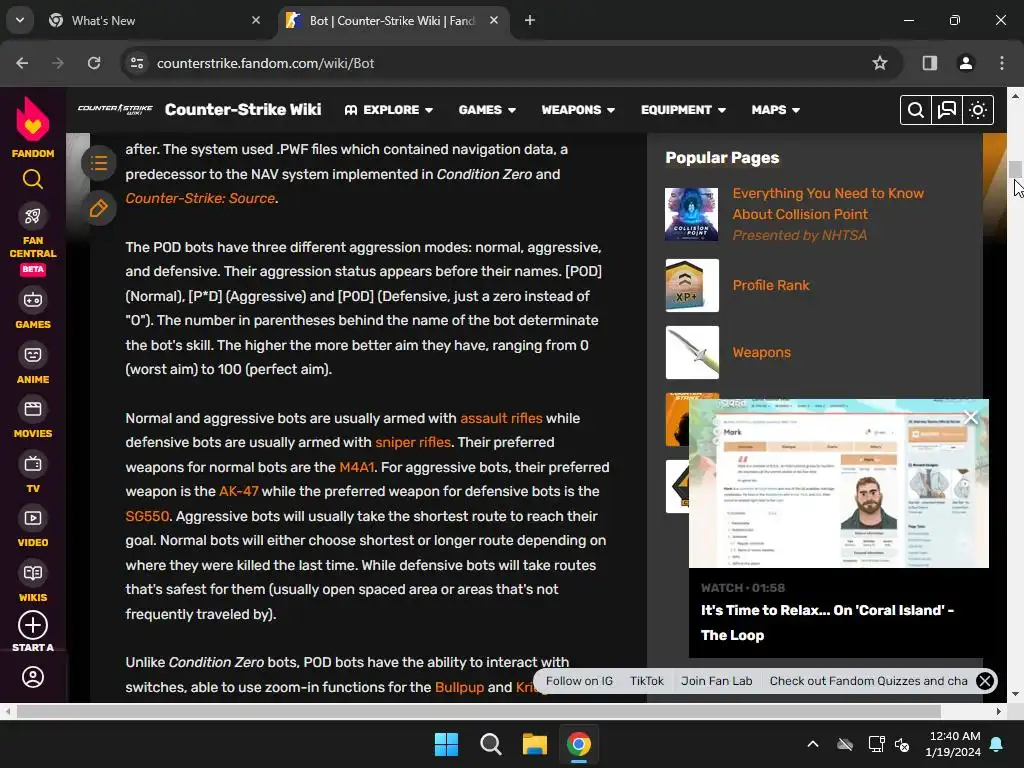
Task: Open File Explorer from taskbar
Action: [534, 744]
